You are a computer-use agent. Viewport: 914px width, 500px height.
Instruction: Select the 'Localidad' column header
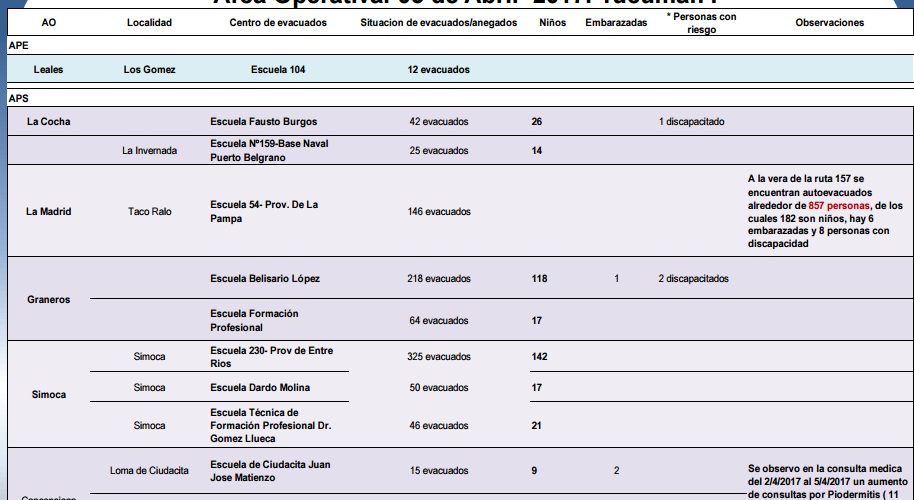(x=149, y=23)
